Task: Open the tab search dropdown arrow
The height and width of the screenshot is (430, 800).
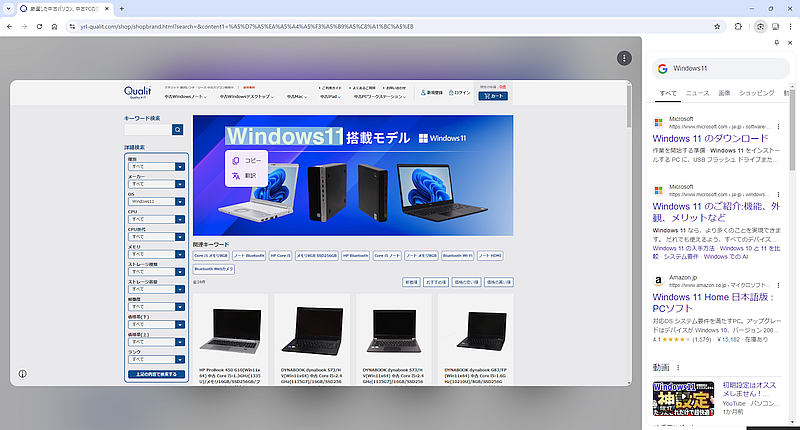Action: 8,9
